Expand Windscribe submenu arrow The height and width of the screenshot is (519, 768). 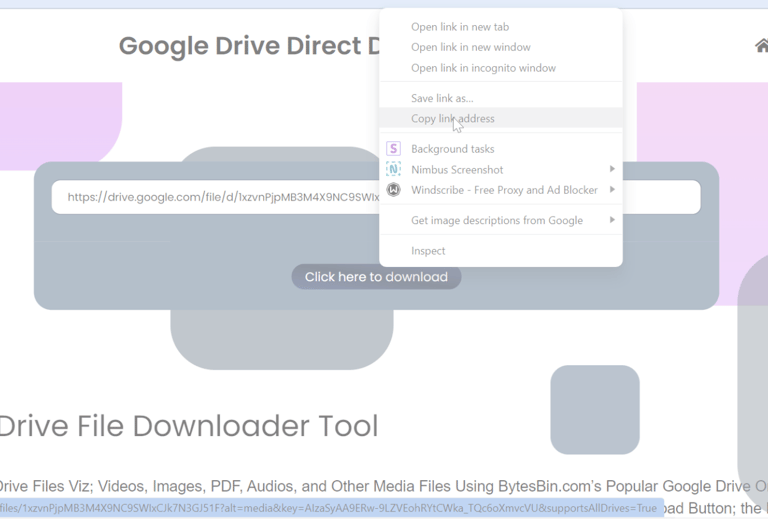click(612, 189)
